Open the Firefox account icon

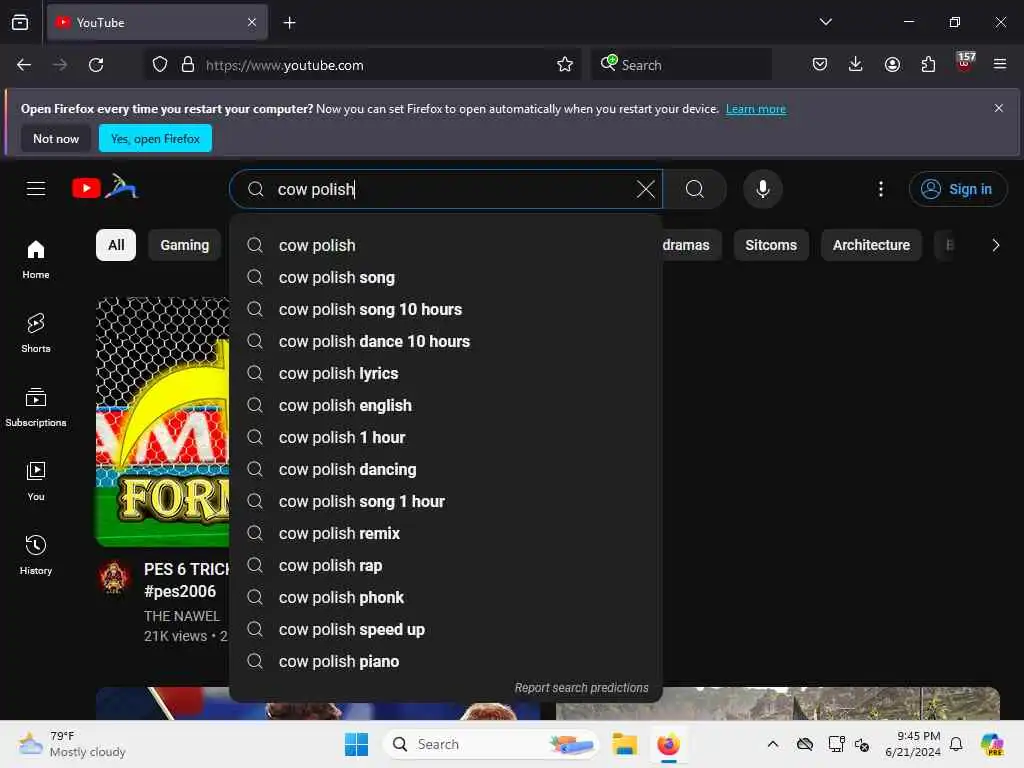coord(892,64)
